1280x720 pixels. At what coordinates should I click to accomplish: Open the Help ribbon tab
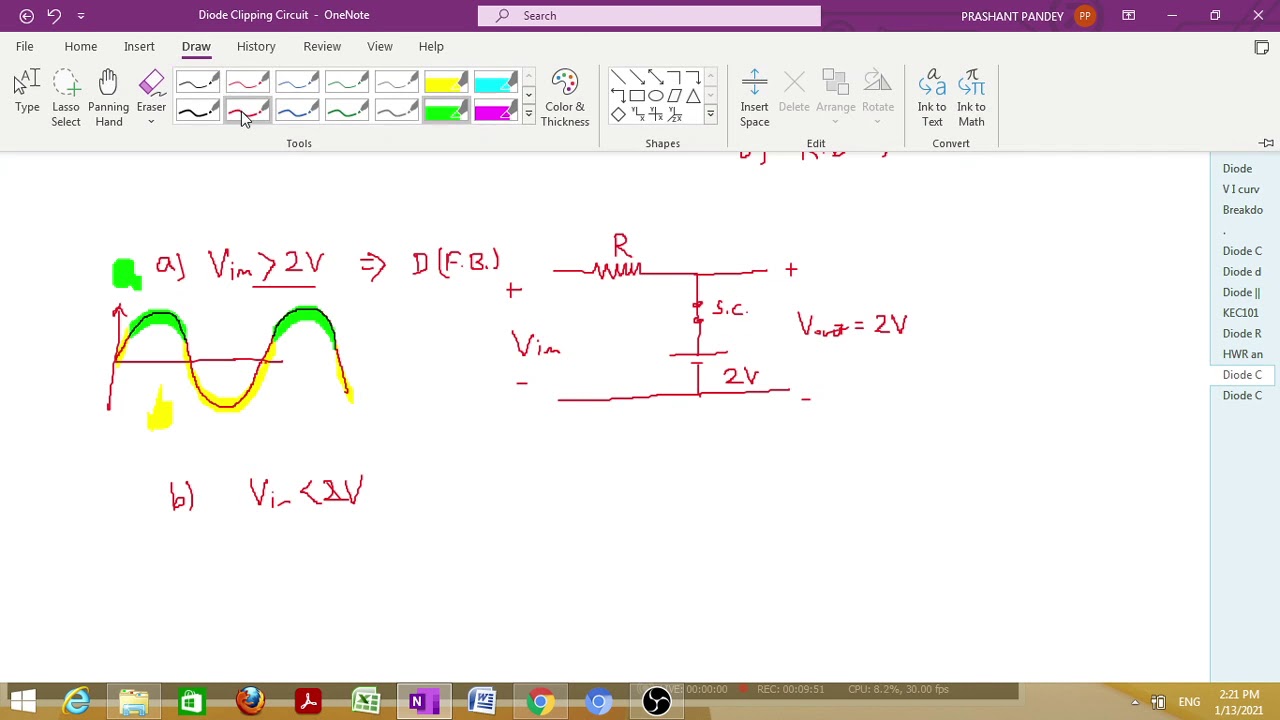tap(431, 46)
